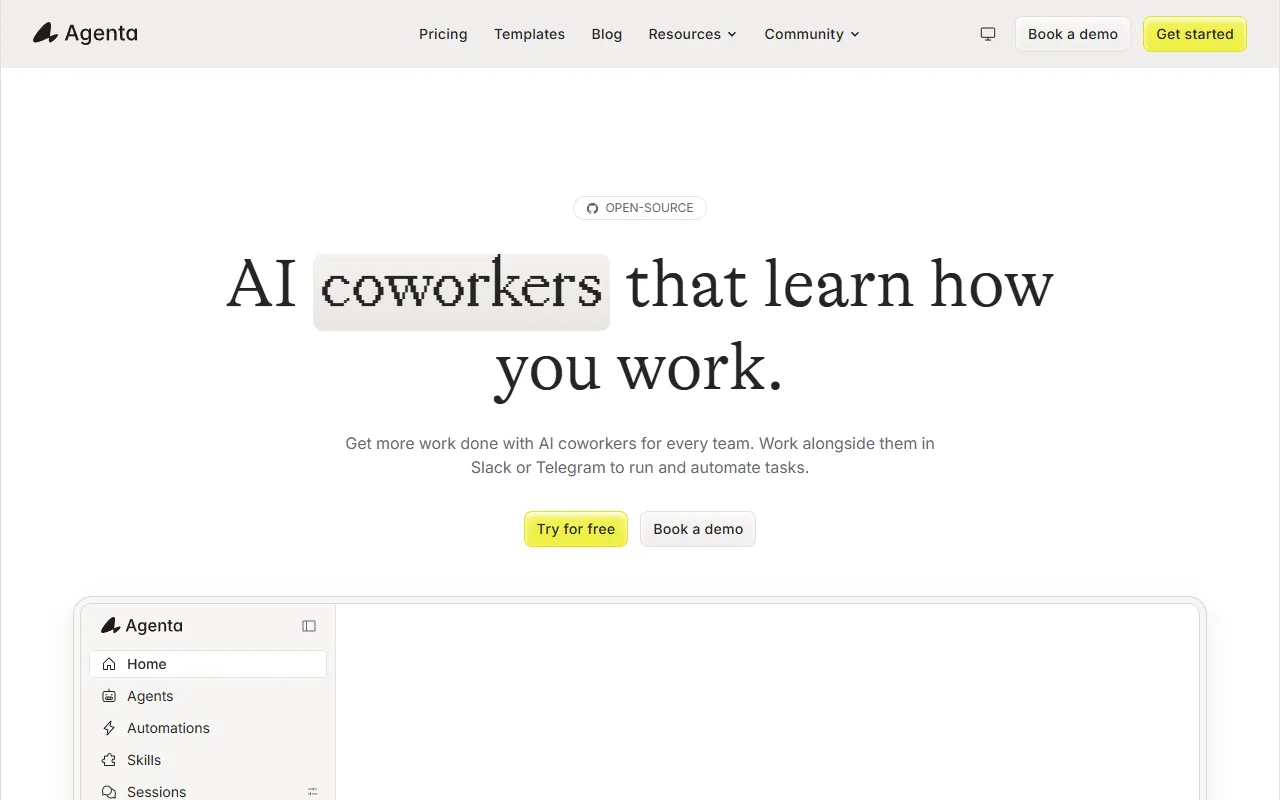Viewport: 1280px width, 800px height.
Task: Visit the Blog from the navigation
Action: click(607, 34)
